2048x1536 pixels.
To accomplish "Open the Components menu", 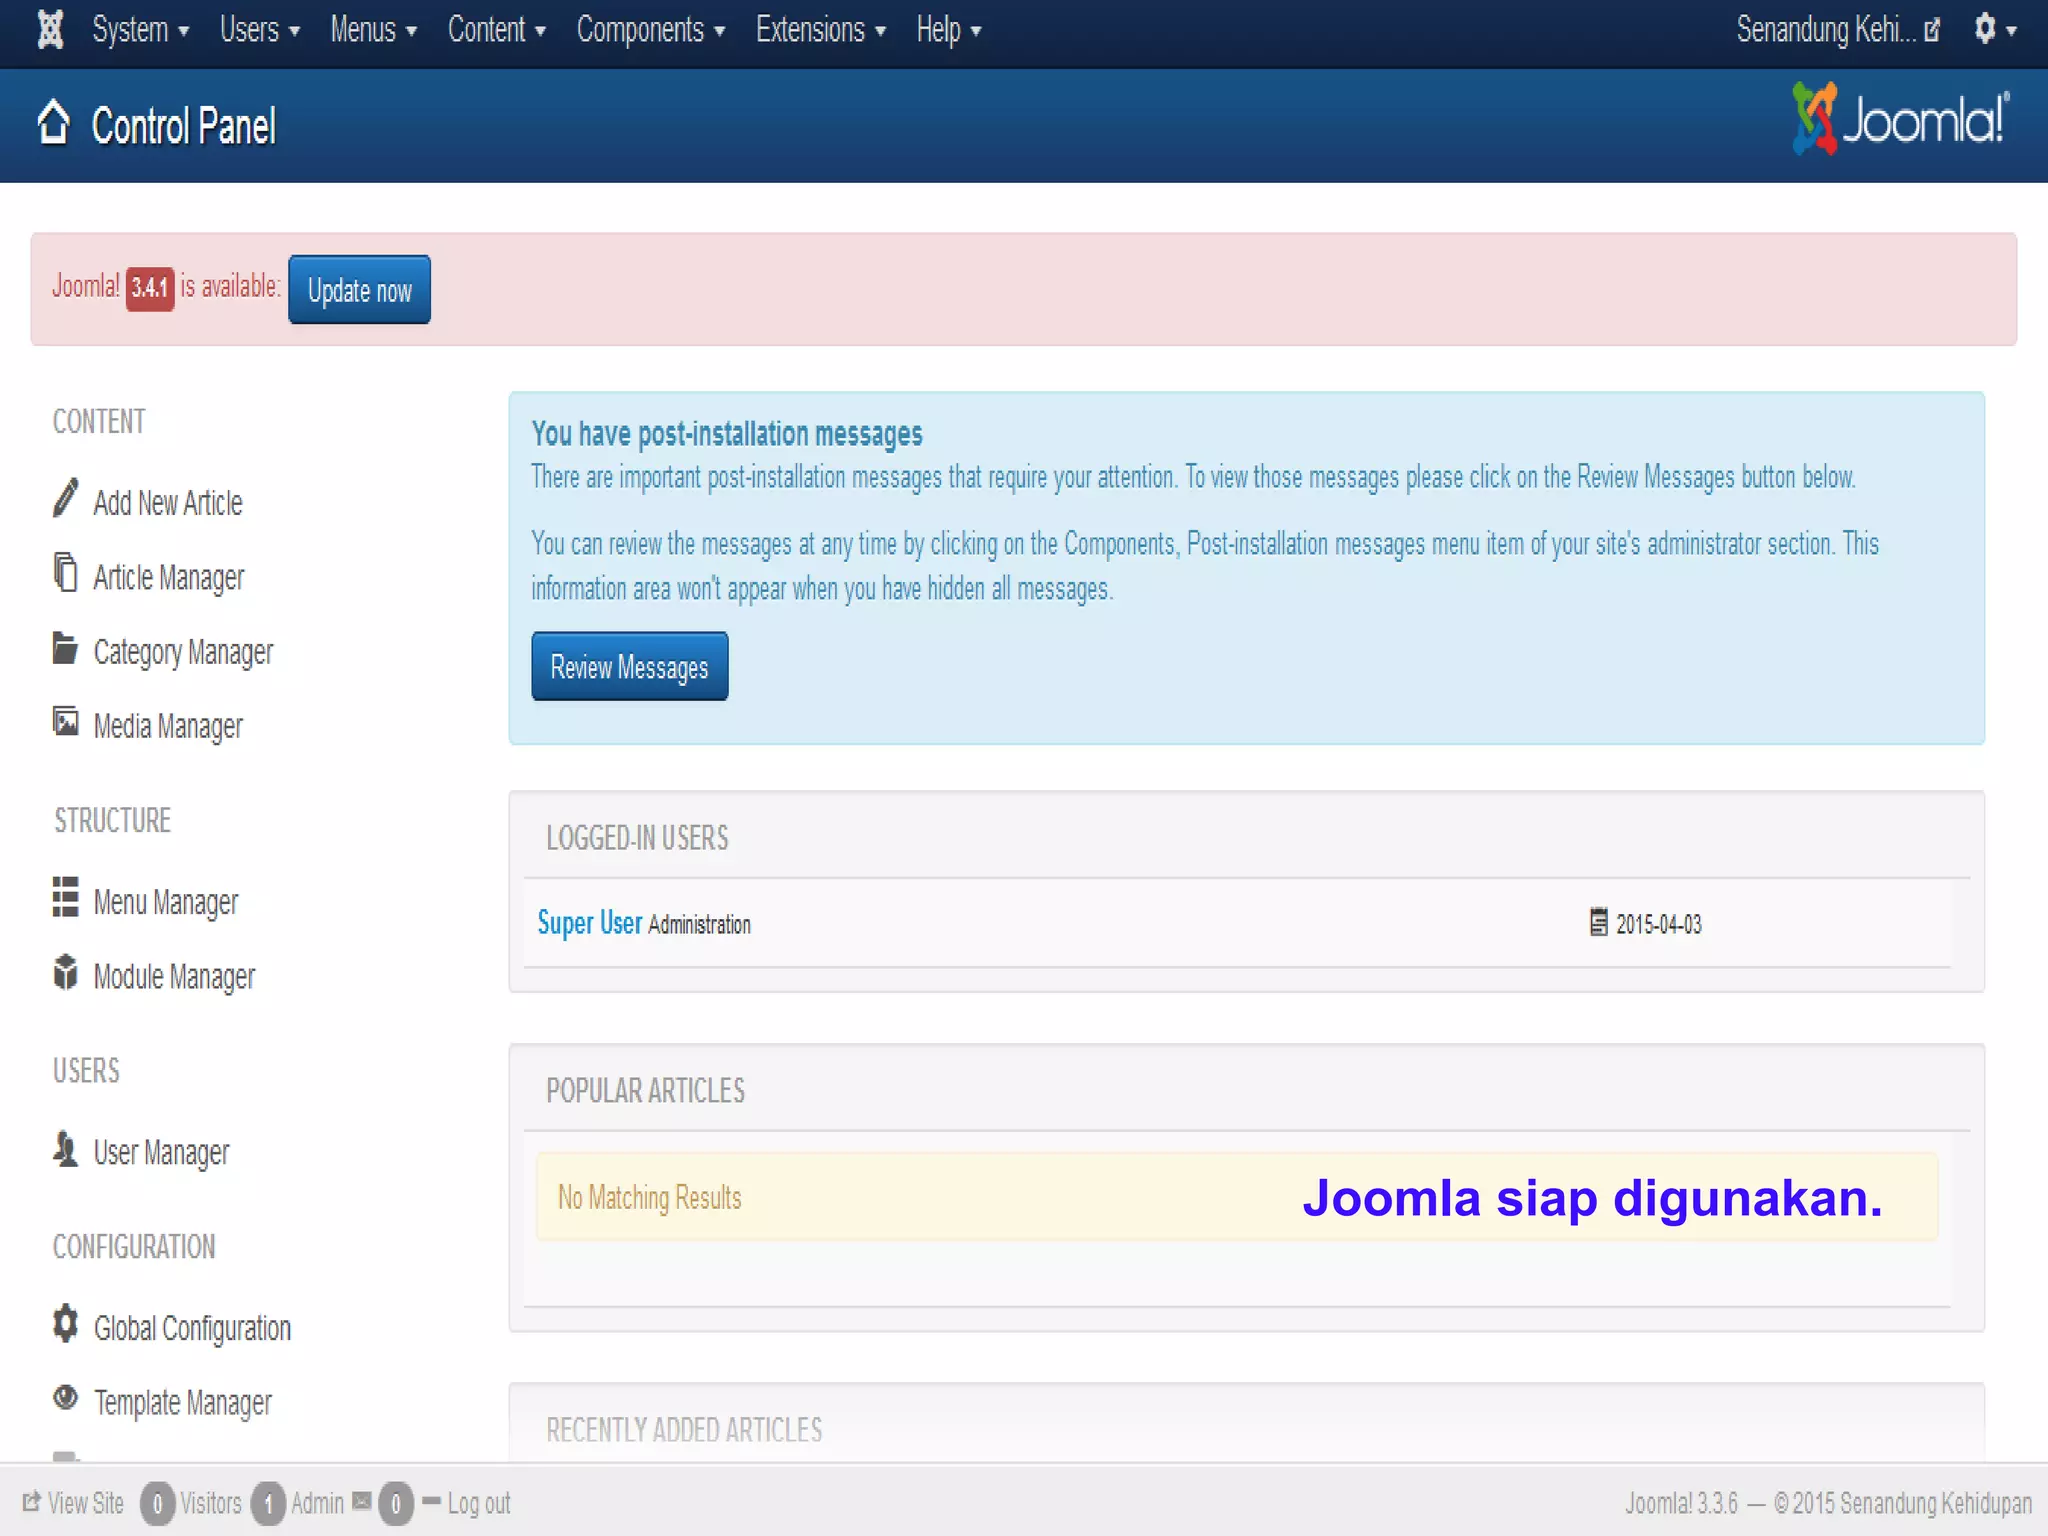I will pyautogui.click(x=650, y=30).
